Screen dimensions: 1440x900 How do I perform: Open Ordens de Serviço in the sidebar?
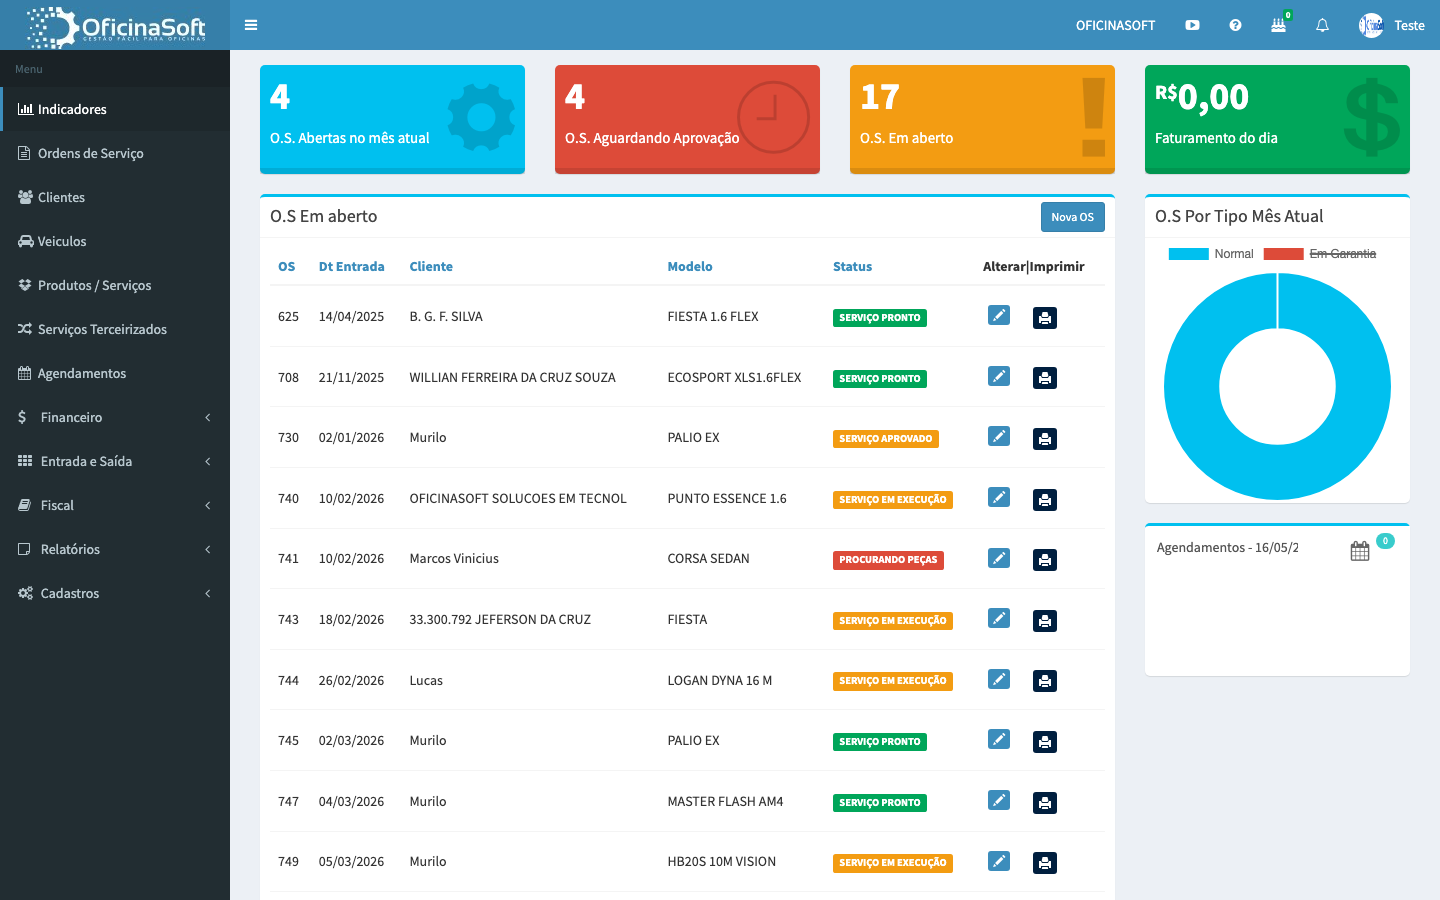click(115, 153)
